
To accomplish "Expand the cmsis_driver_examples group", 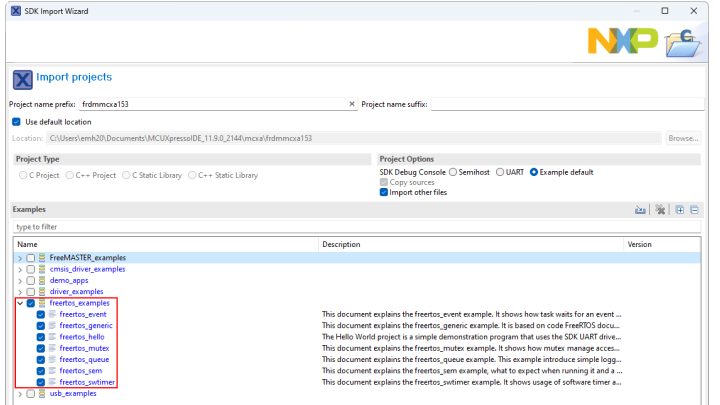I will coord(20,269).
